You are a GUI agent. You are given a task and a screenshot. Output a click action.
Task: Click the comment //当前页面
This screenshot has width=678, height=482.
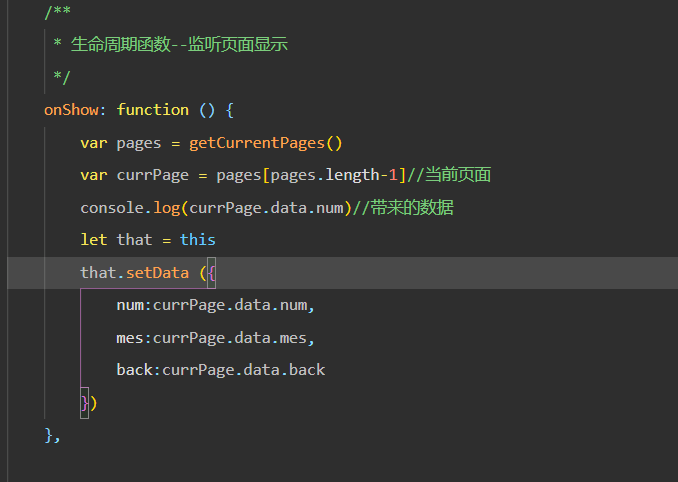449,175
